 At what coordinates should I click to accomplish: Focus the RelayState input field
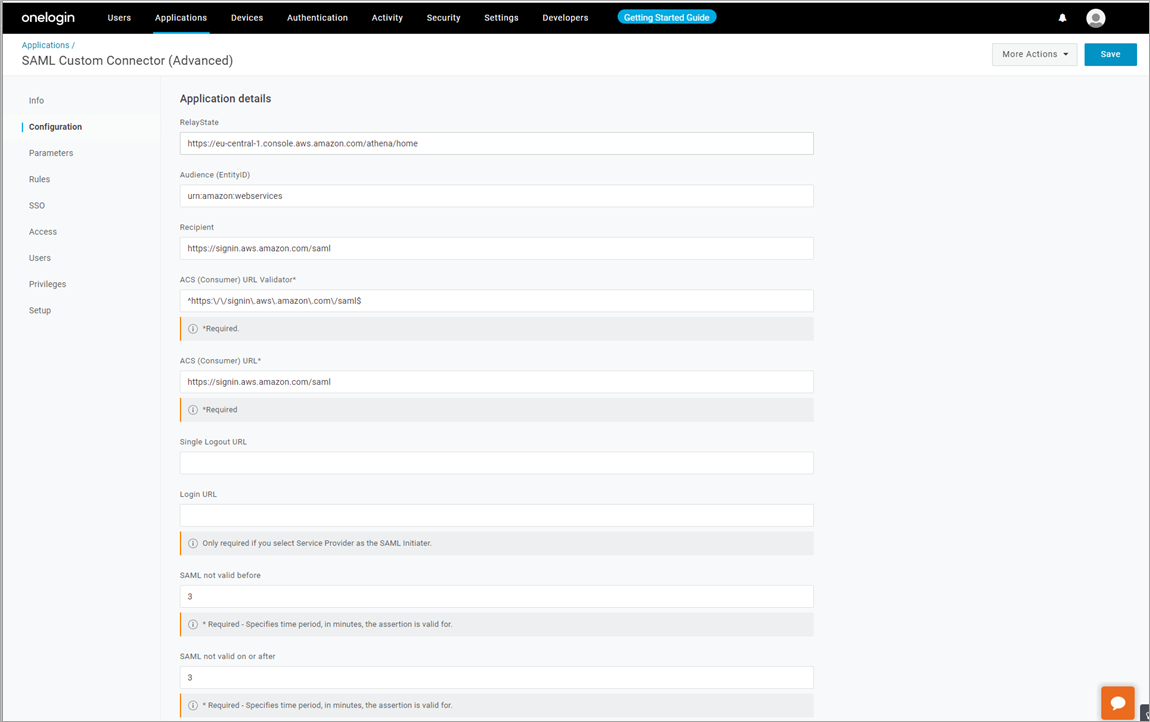497,143
